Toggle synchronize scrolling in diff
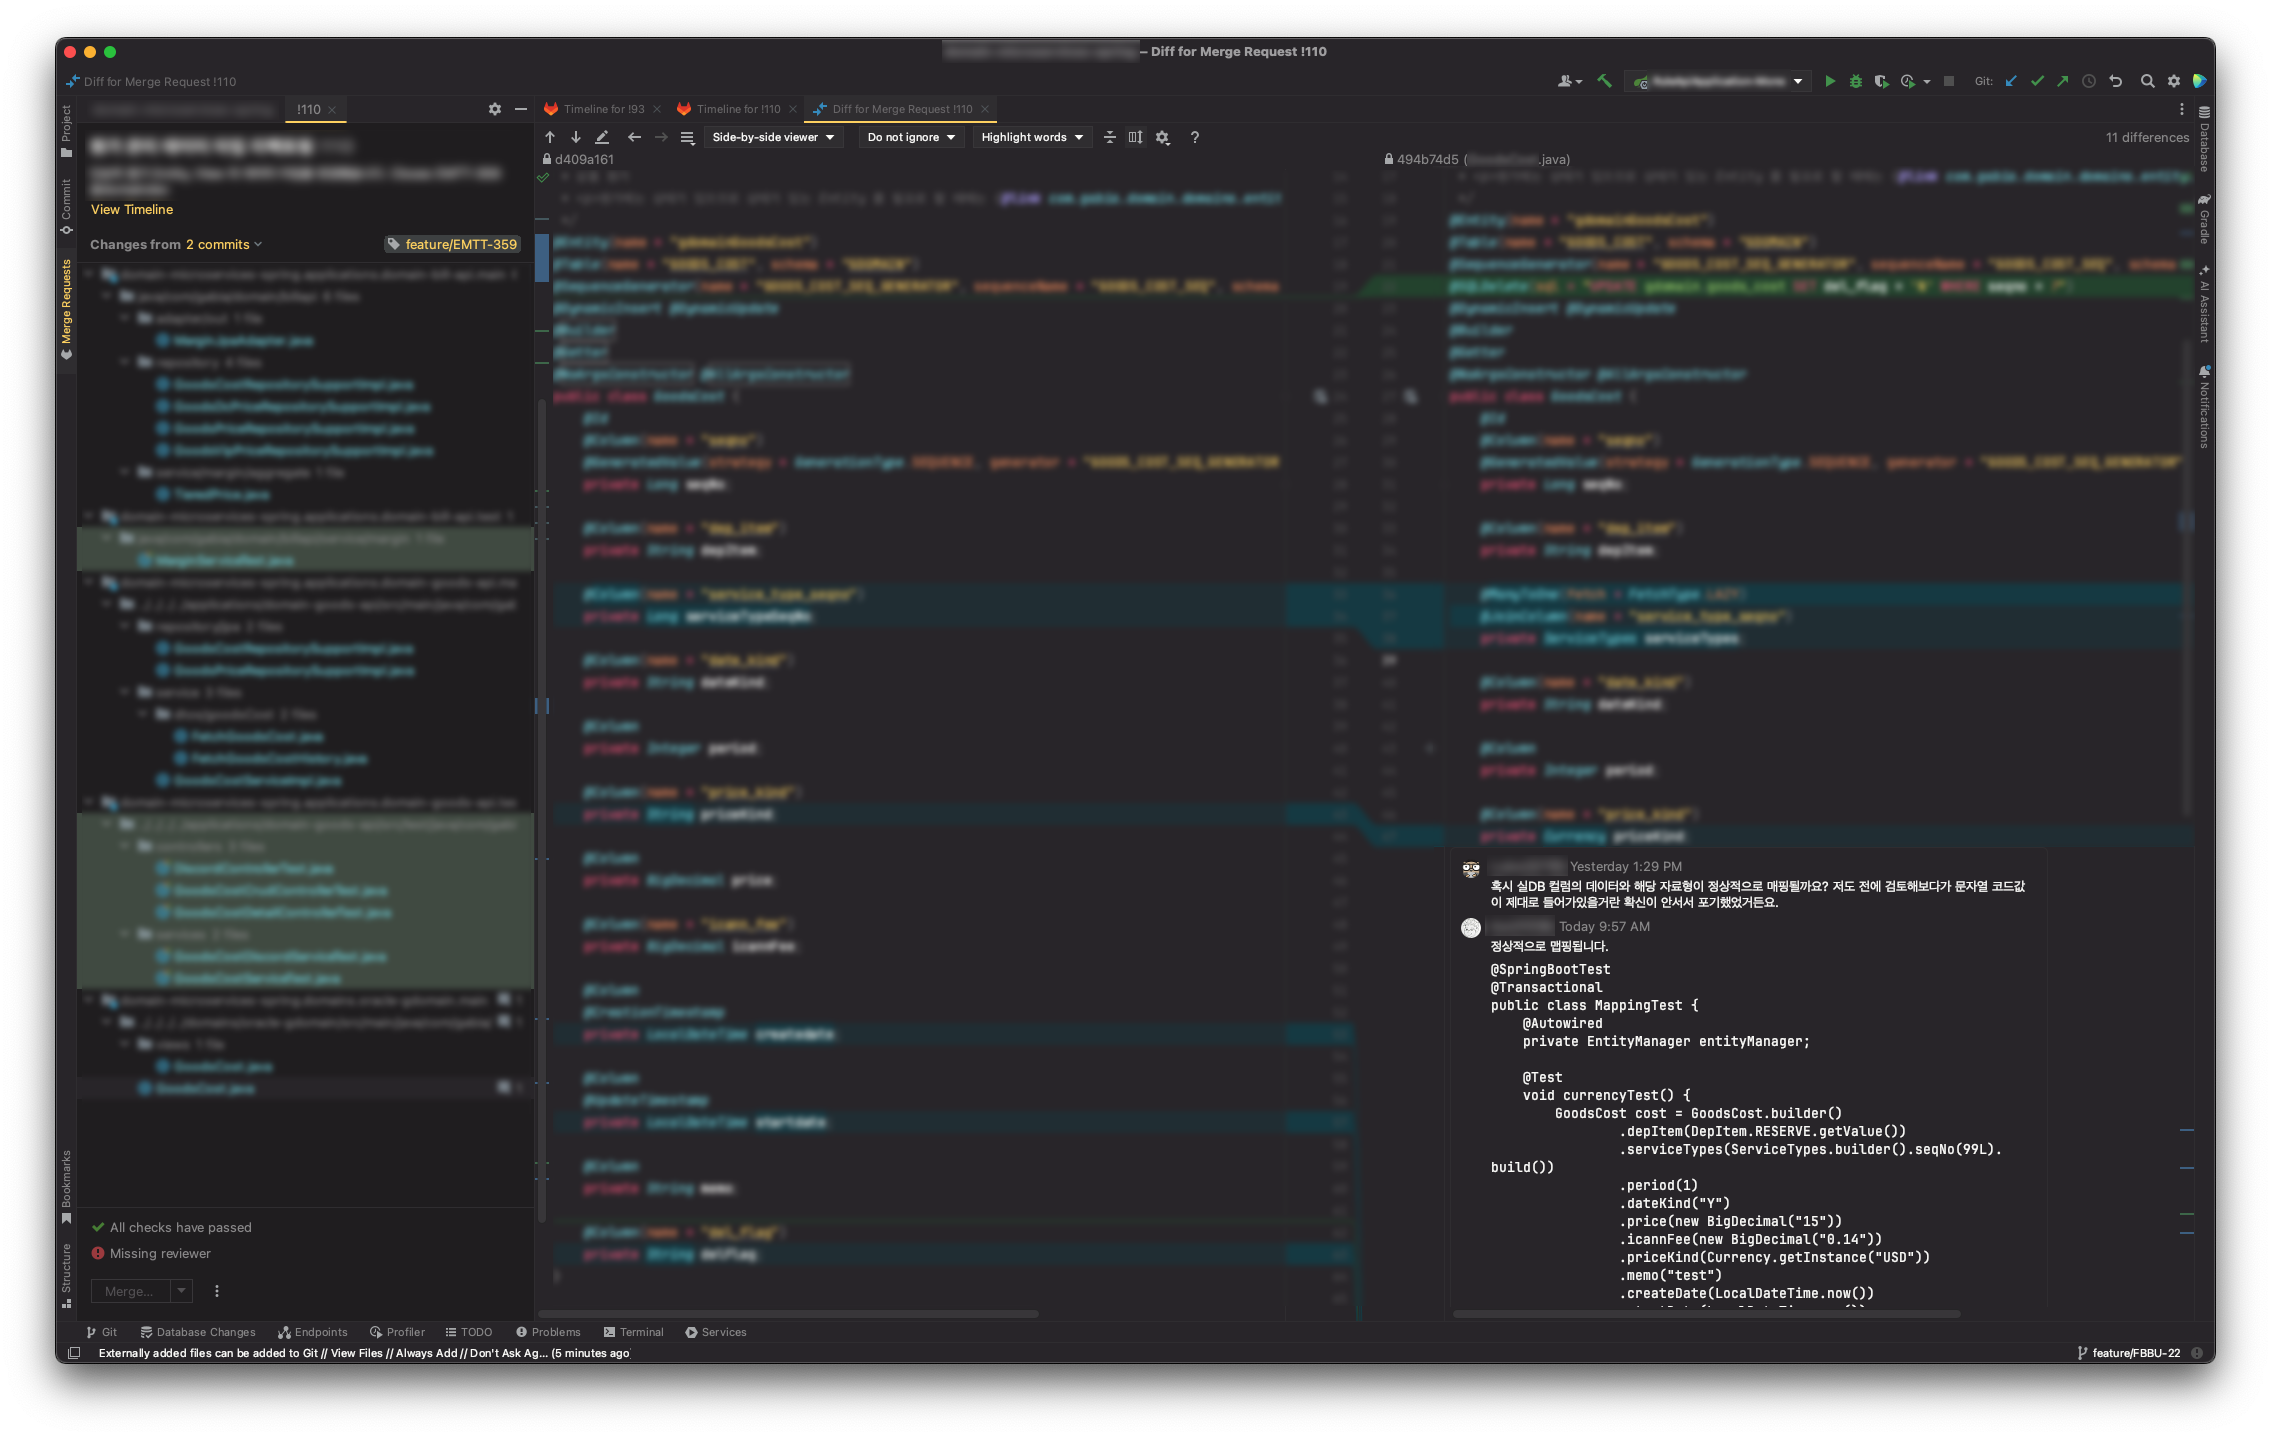The height and width of the screenshot is (1437, 2271). coord(1135,137)
